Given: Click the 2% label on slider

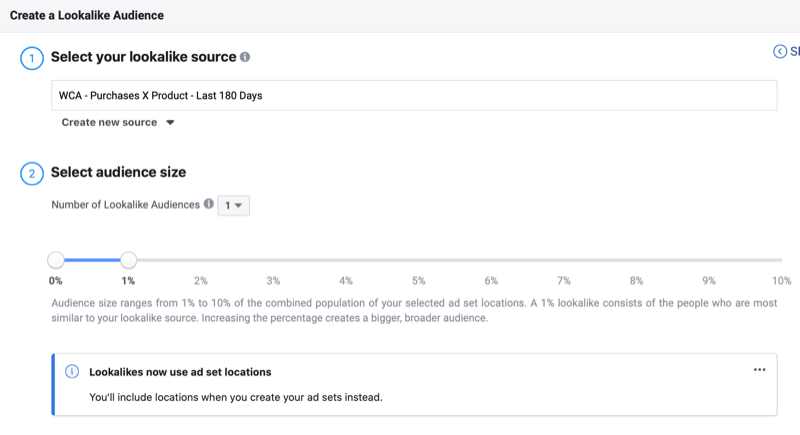Looking at the screenshot, I should [201, 281].
